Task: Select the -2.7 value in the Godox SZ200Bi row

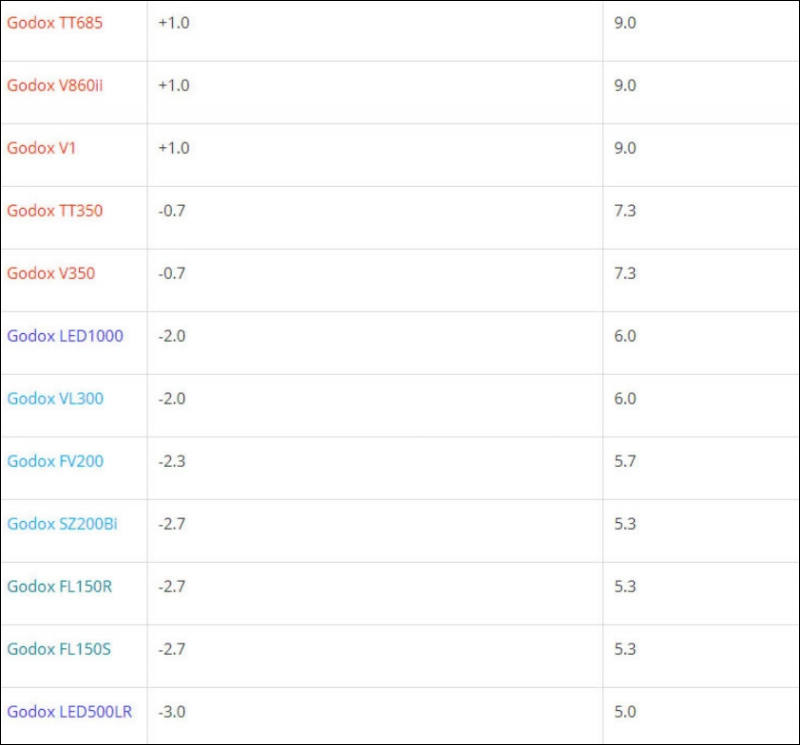Action: [x=172, y=524]
